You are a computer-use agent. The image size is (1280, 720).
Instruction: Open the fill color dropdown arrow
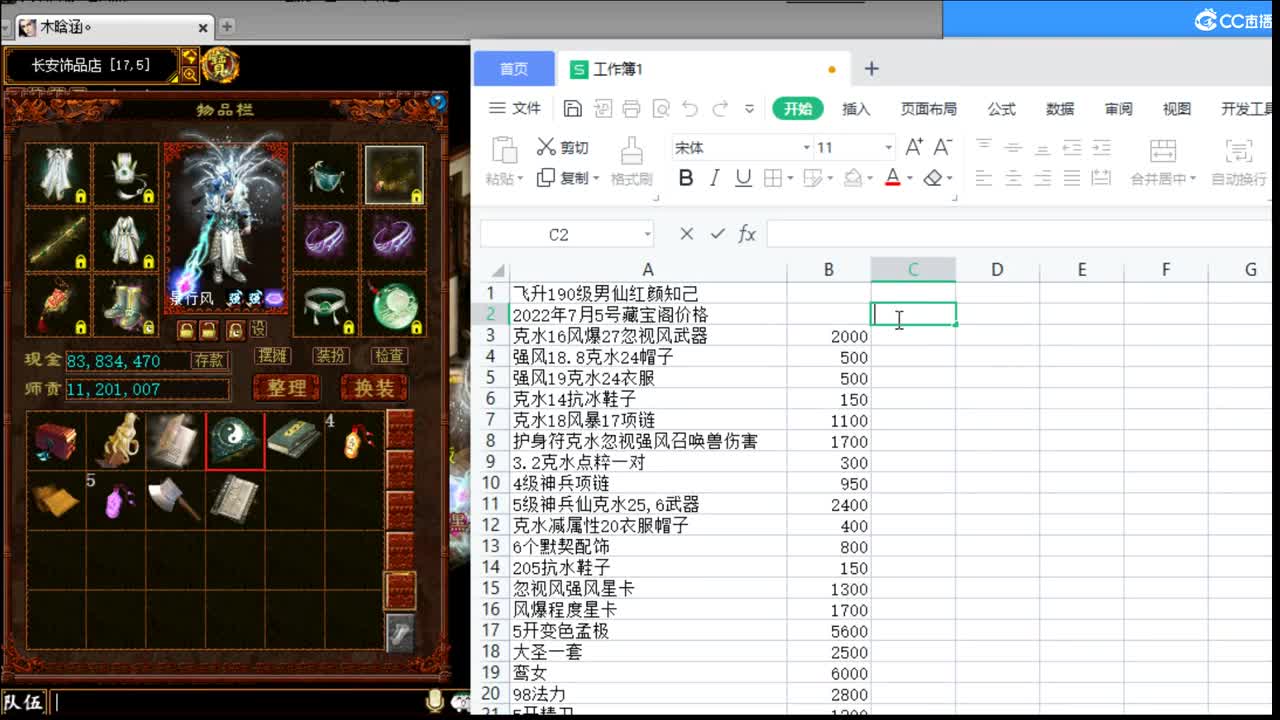coord(870,179)
